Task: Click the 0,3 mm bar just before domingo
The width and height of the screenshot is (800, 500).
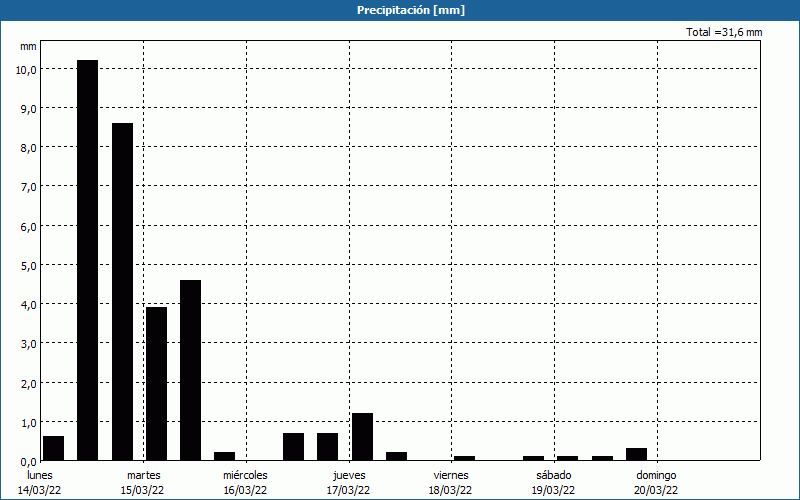Action: click(636, 454)
